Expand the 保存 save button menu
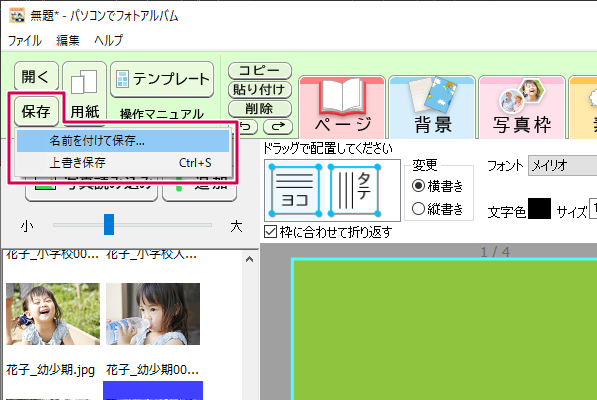 (x=36, y=111)
